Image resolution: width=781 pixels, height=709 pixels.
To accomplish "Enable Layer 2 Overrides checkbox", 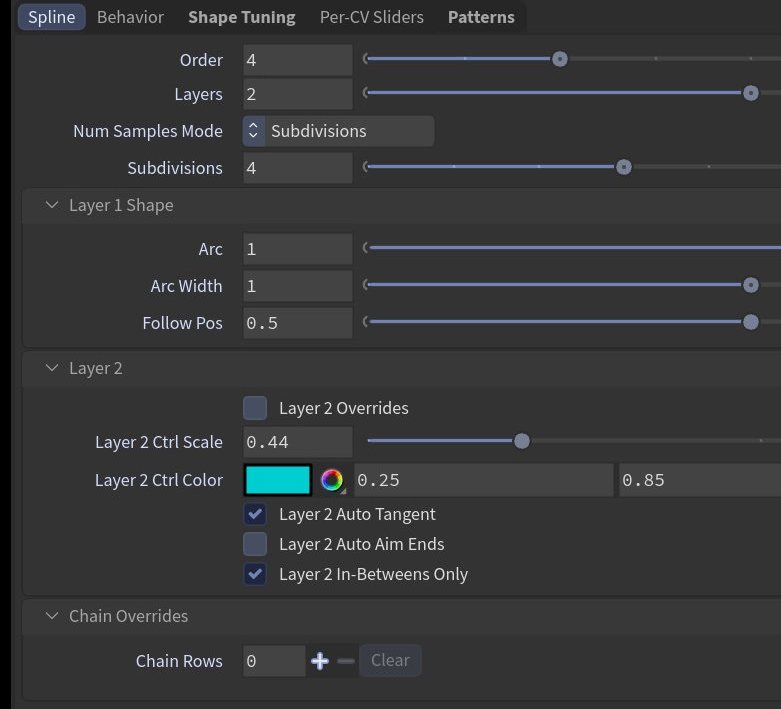I will [x=255, y=408].
